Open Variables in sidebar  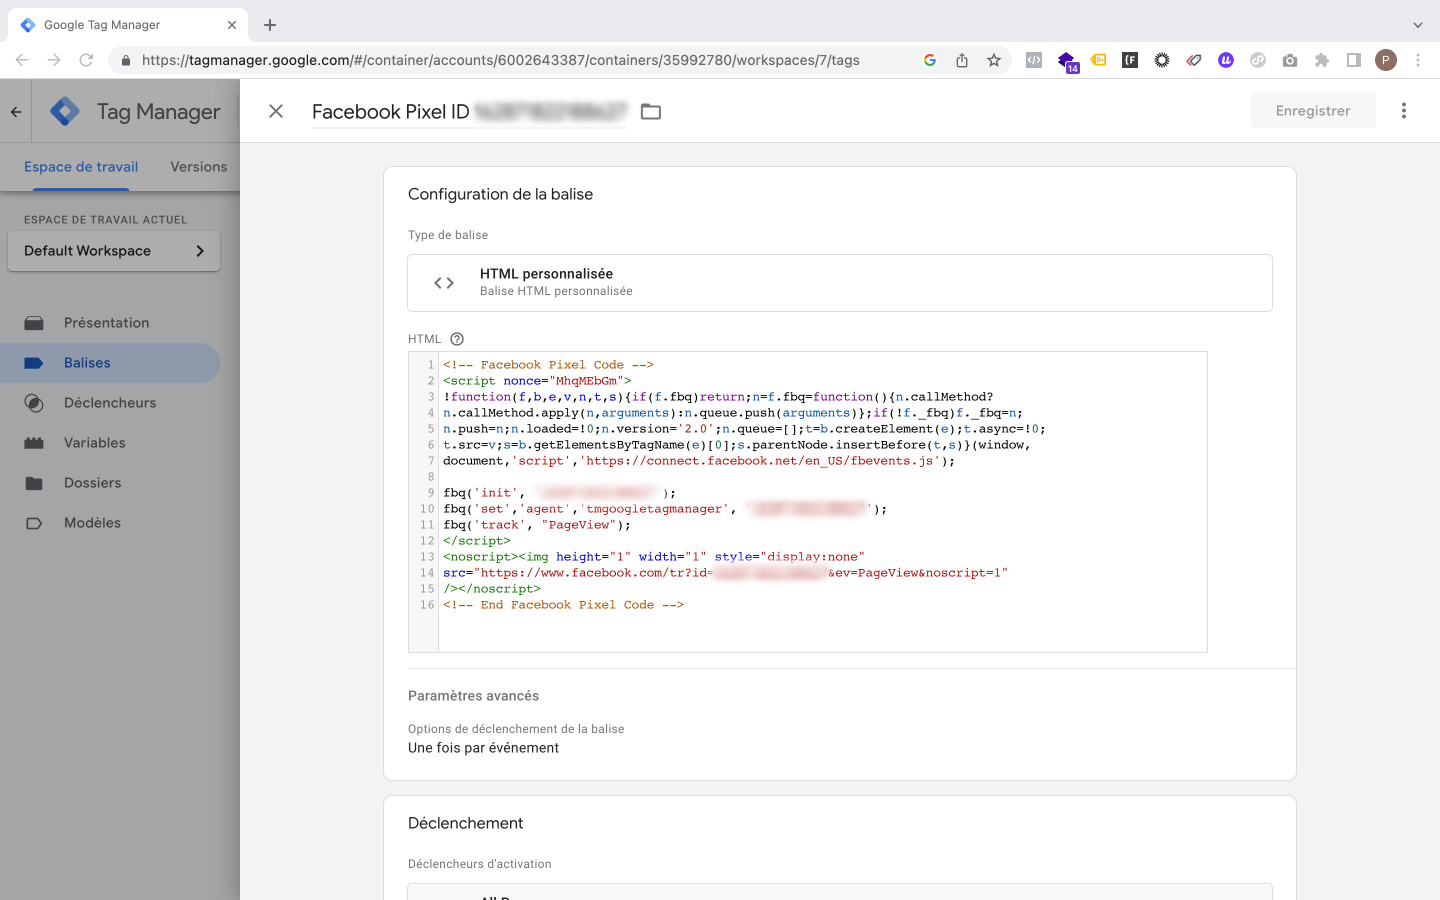coord(110,443)
